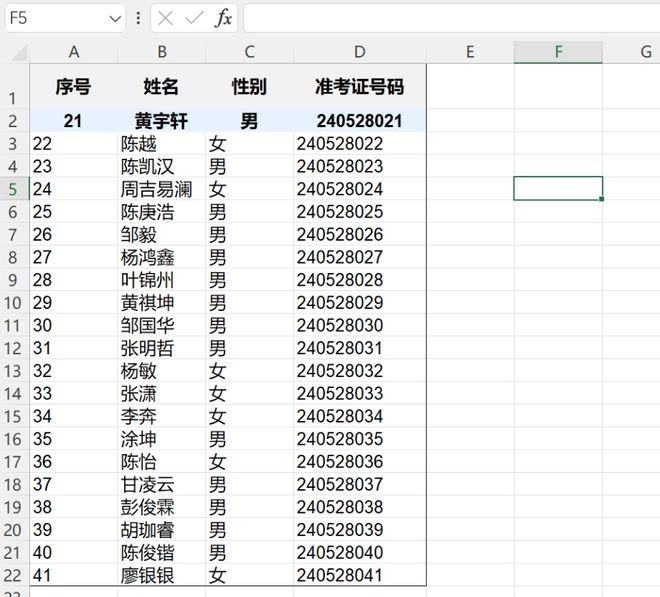Select row 5 header
Image resolution: width=660 pixels, height=597 pixels.
(x=15, y=189)
